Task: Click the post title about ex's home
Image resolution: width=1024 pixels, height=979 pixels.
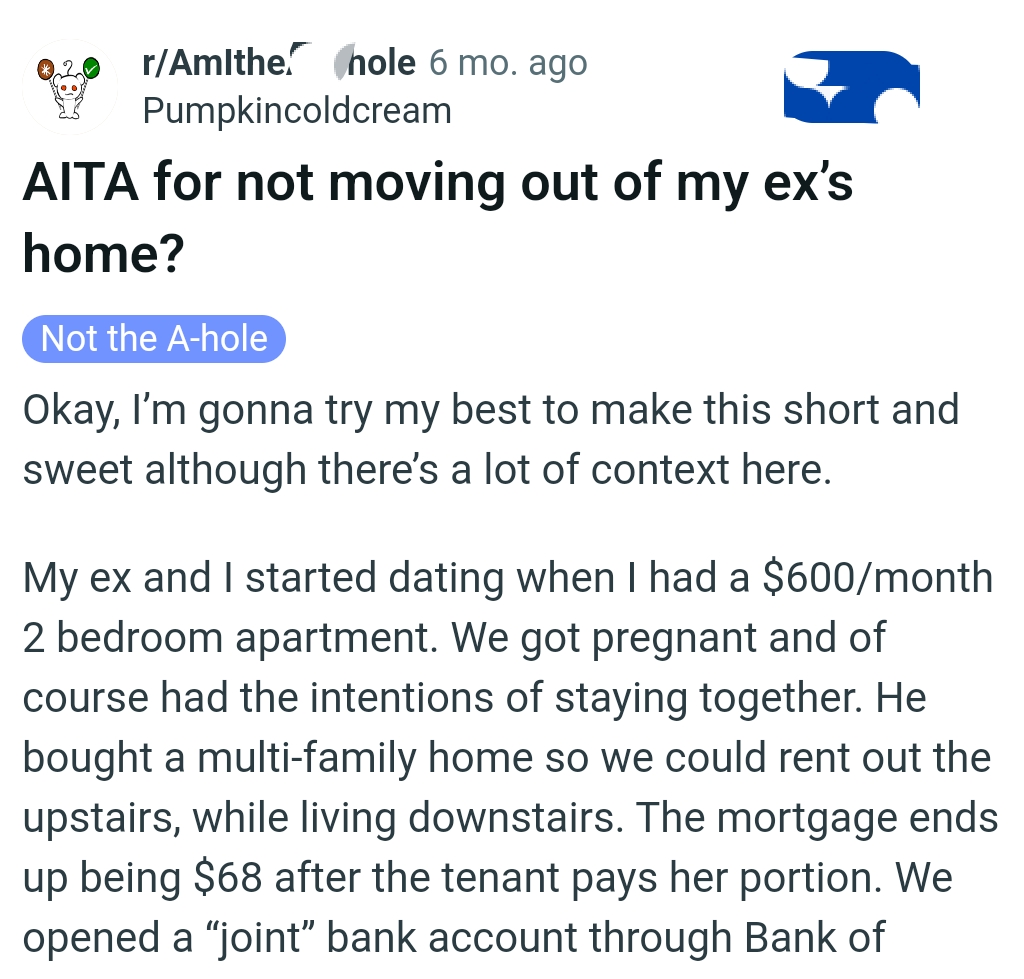Action: [440, 215]
